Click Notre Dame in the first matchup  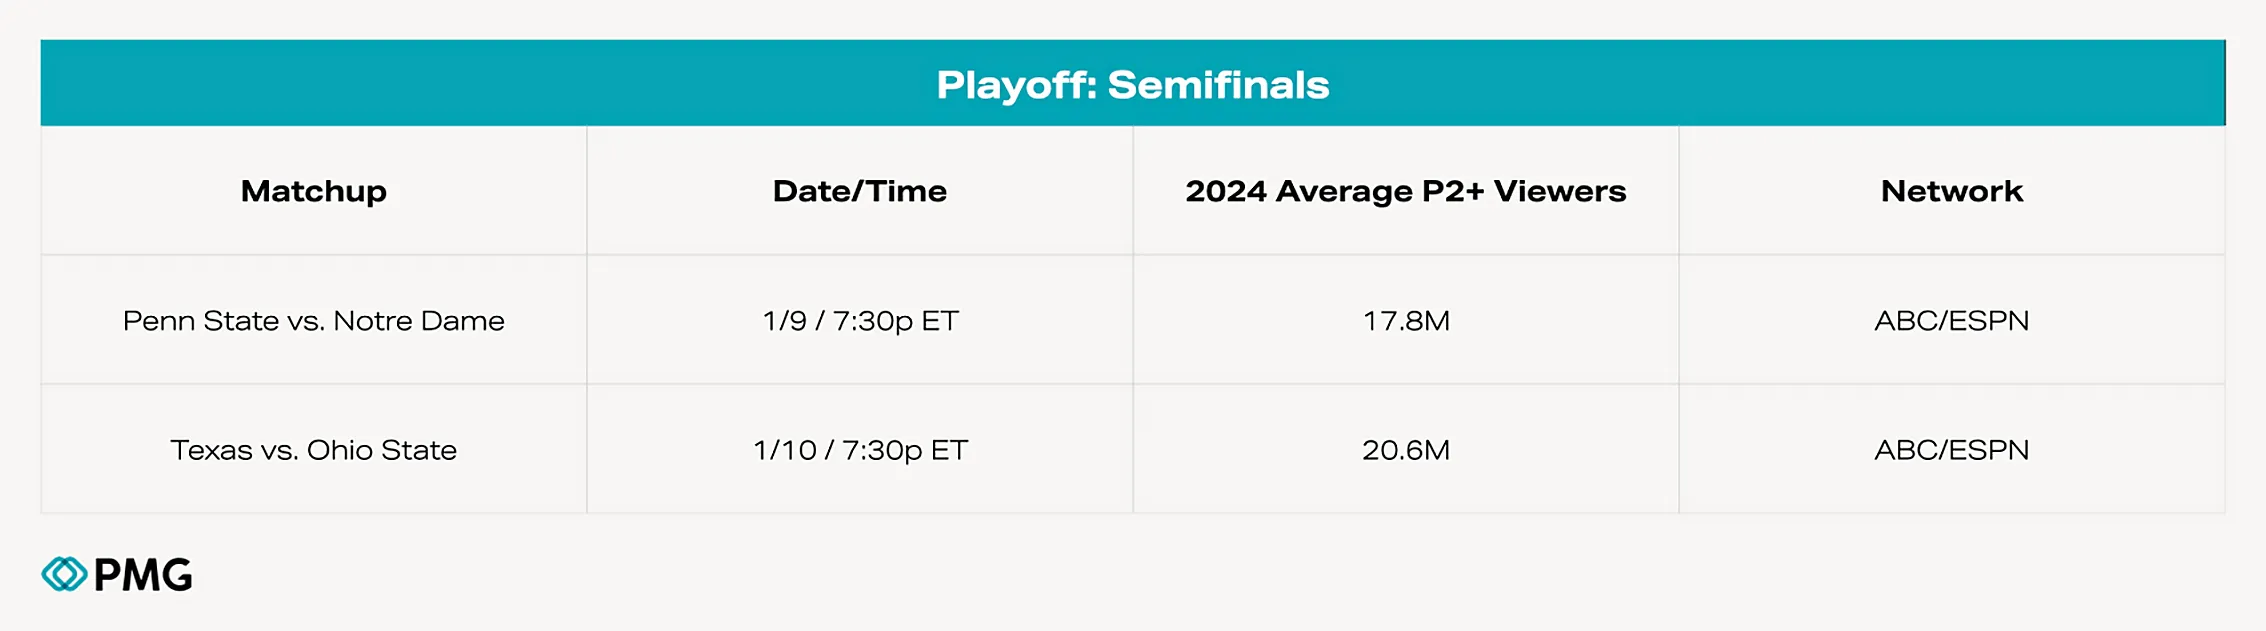(418, 321)
